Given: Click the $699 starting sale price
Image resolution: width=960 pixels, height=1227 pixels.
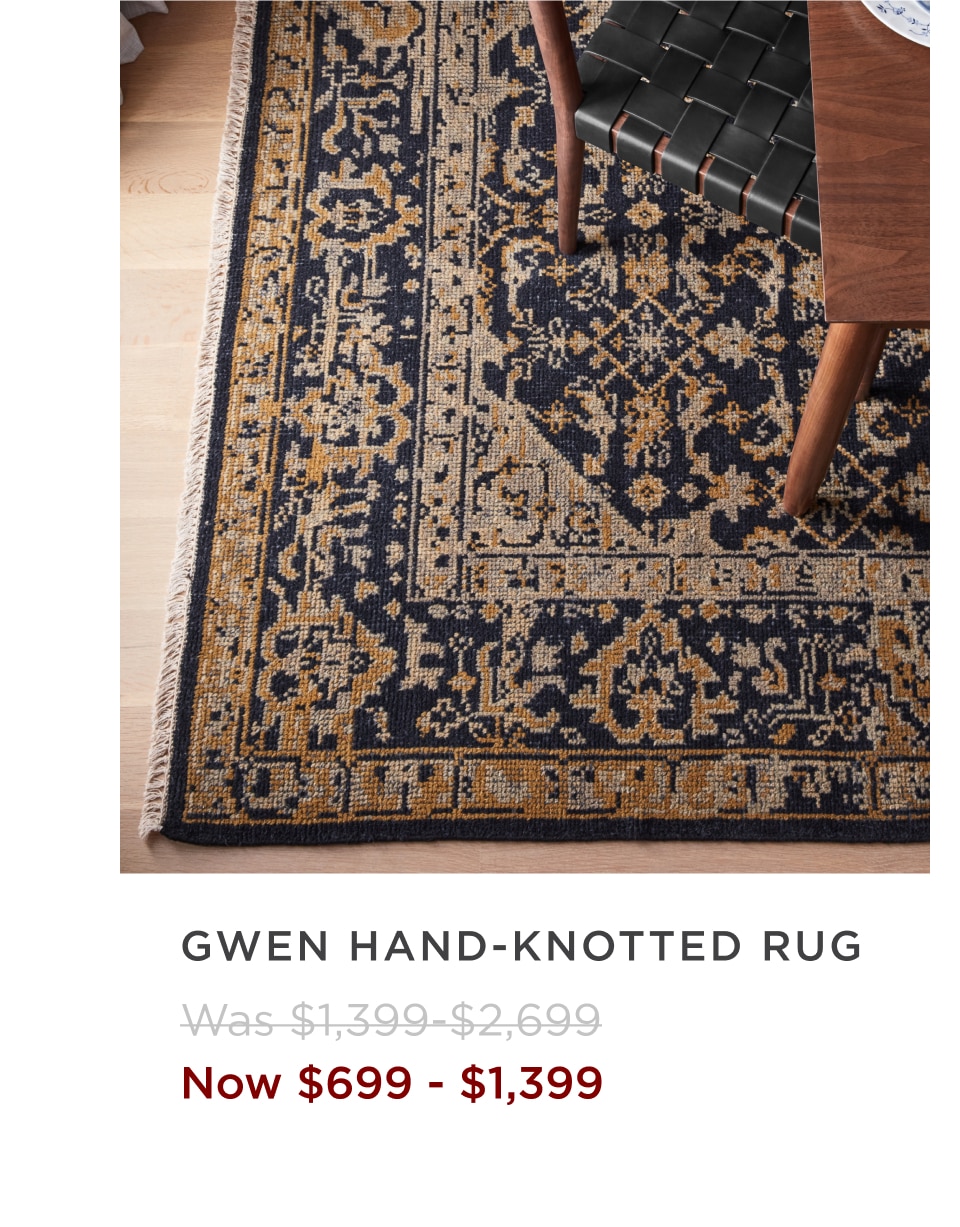Looking at the screenshot, I should coord(354,1083).
